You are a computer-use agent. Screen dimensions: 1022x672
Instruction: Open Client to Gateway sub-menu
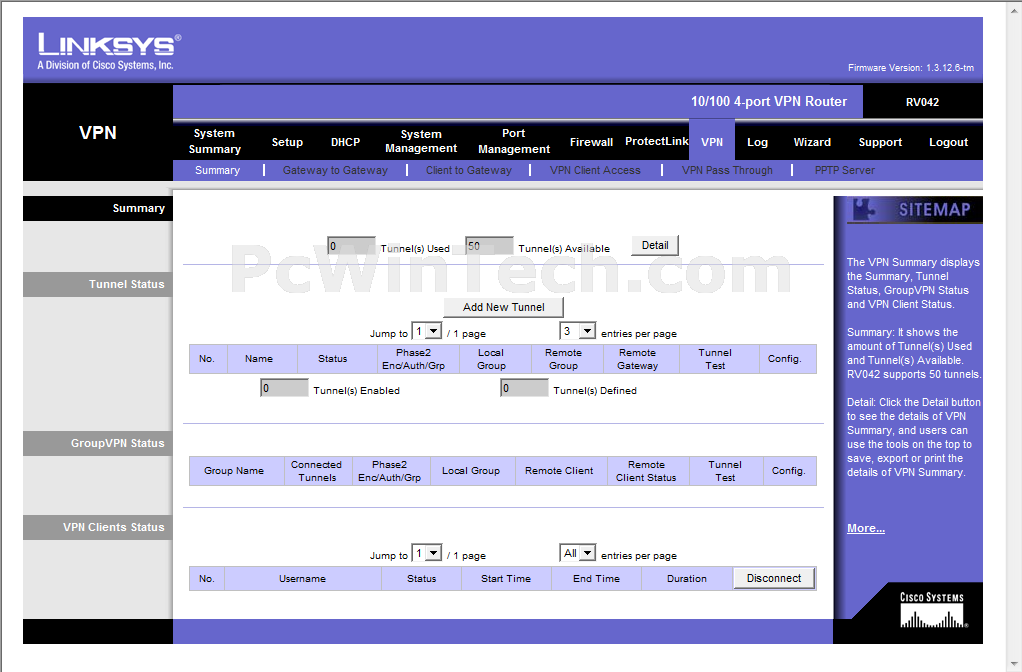pyautogui.click(x=469, y=170)
